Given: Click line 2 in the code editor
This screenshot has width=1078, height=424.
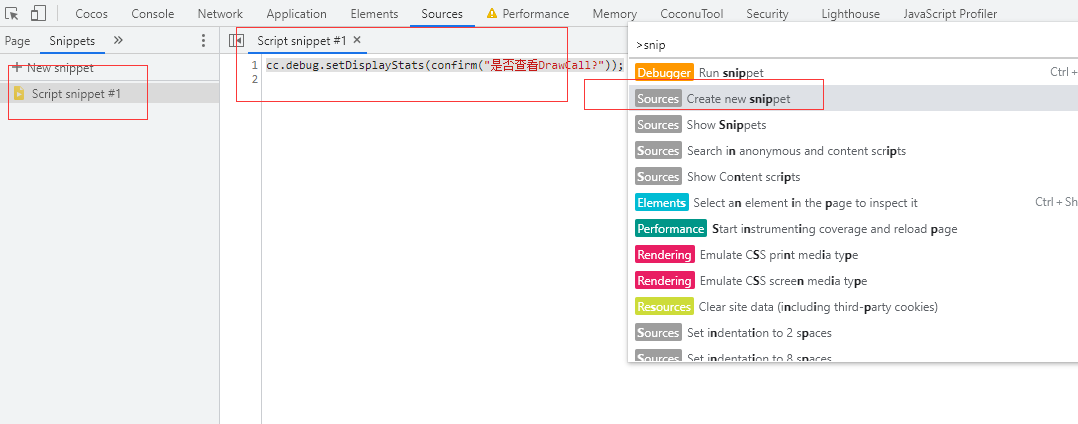Looking at the screenshot, I should [x=400, y=80].
